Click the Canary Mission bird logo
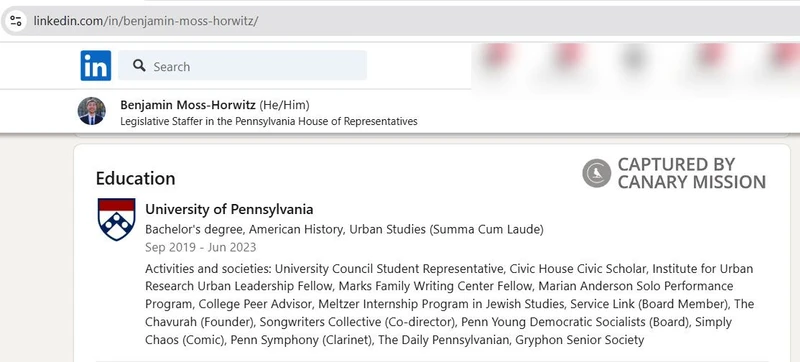Screen dimensions: 800x362 (x=596, y=173)
